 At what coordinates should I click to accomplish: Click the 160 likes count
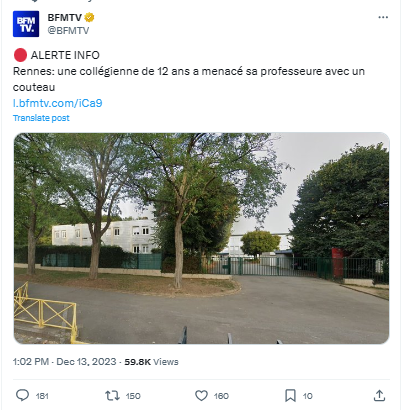tap(221, 396)
